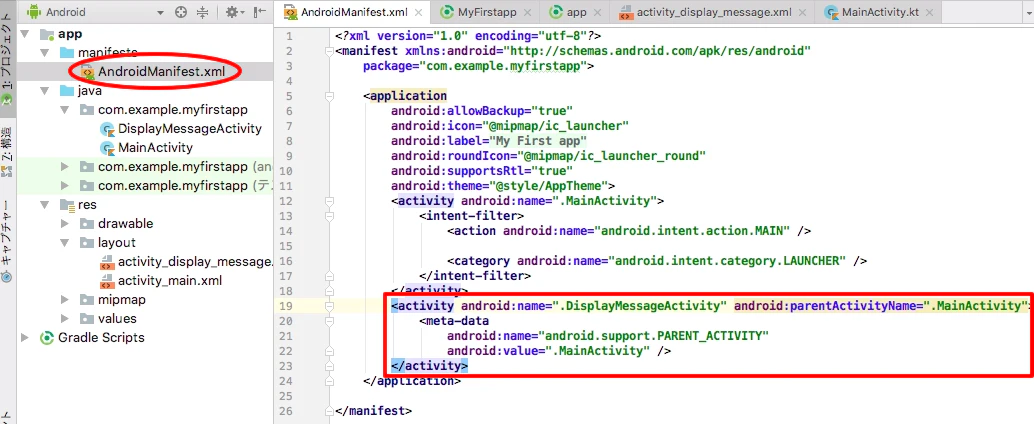
Task: Expand the drawable folder
Action: coord(65,224)
